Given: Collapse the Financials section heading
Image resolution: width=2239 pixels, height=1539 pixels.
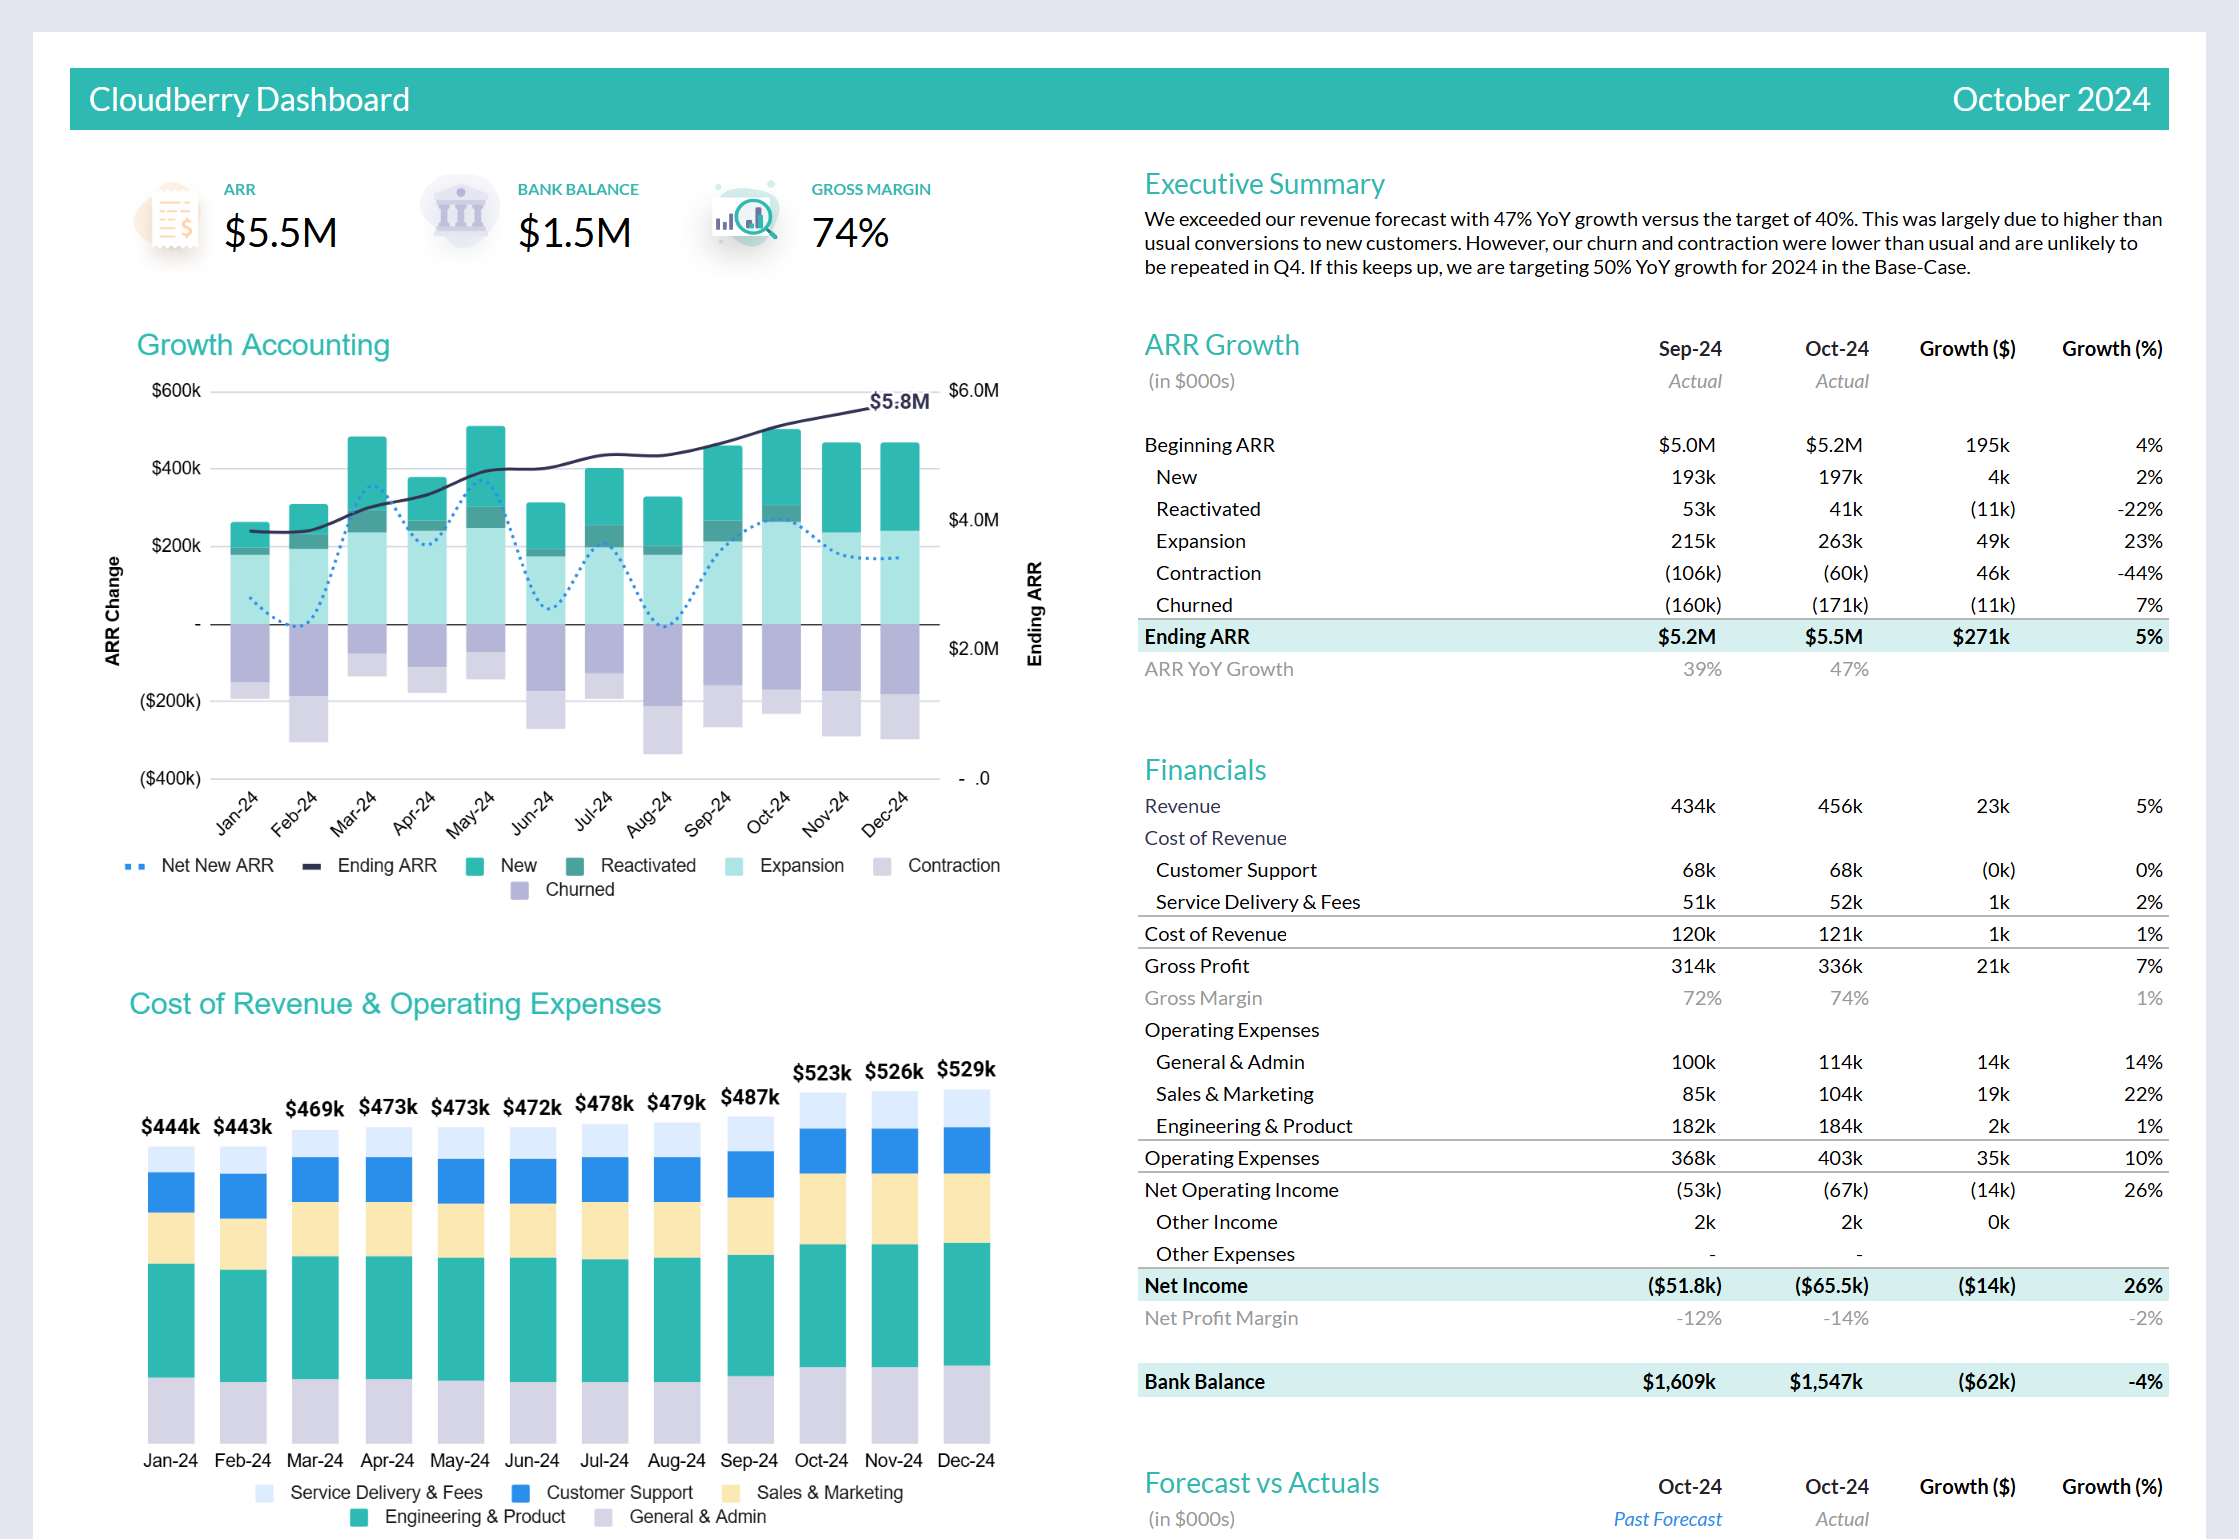Looking at the screenshot, I should (1205, 770).
